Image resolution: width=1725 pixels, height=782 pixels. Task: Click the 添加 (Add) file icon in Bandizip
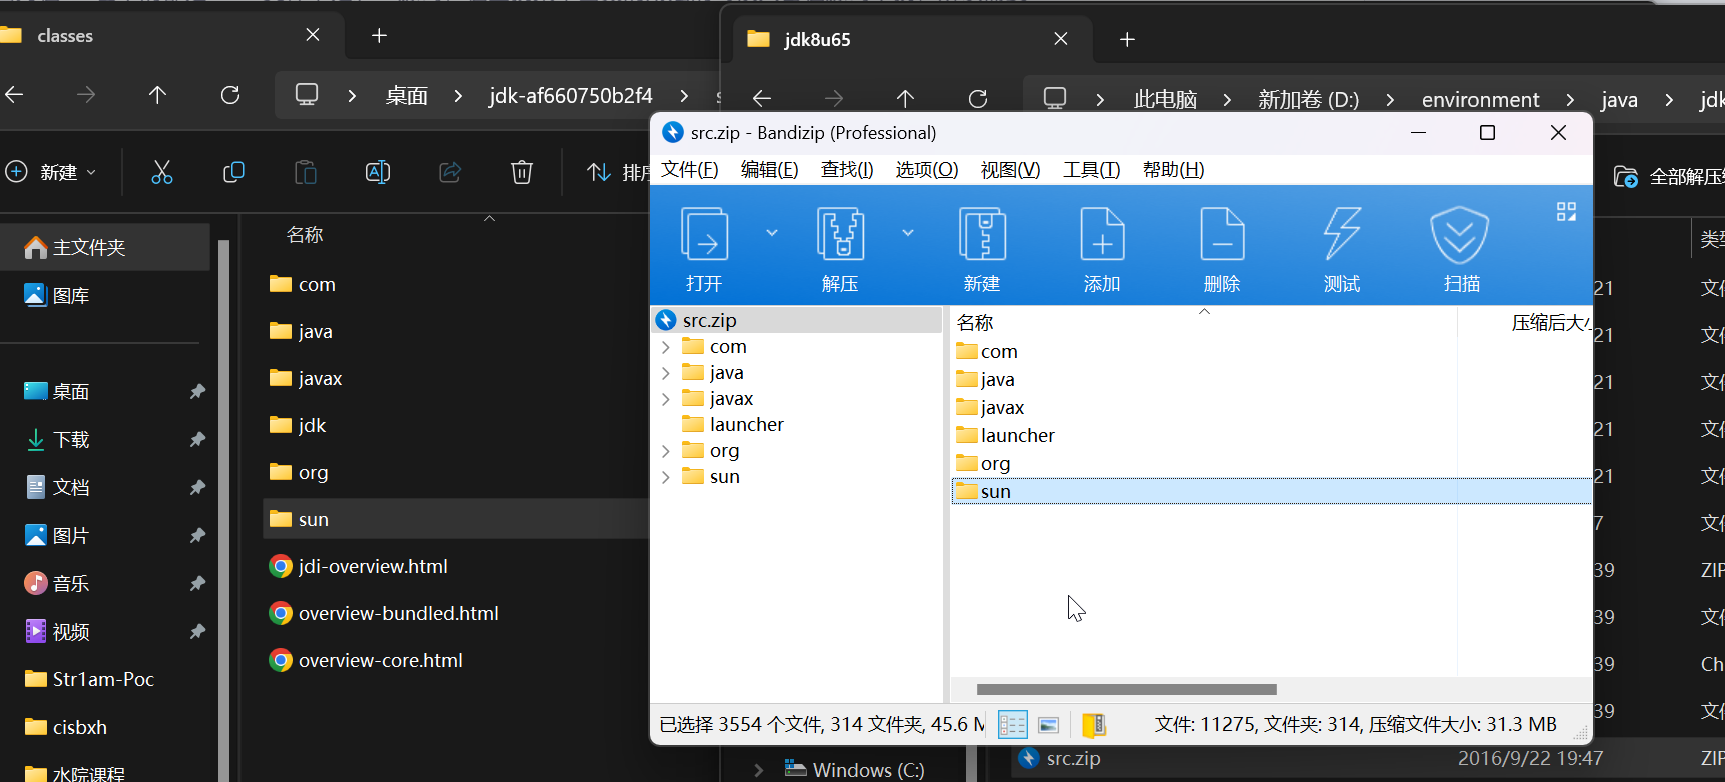1102,236
